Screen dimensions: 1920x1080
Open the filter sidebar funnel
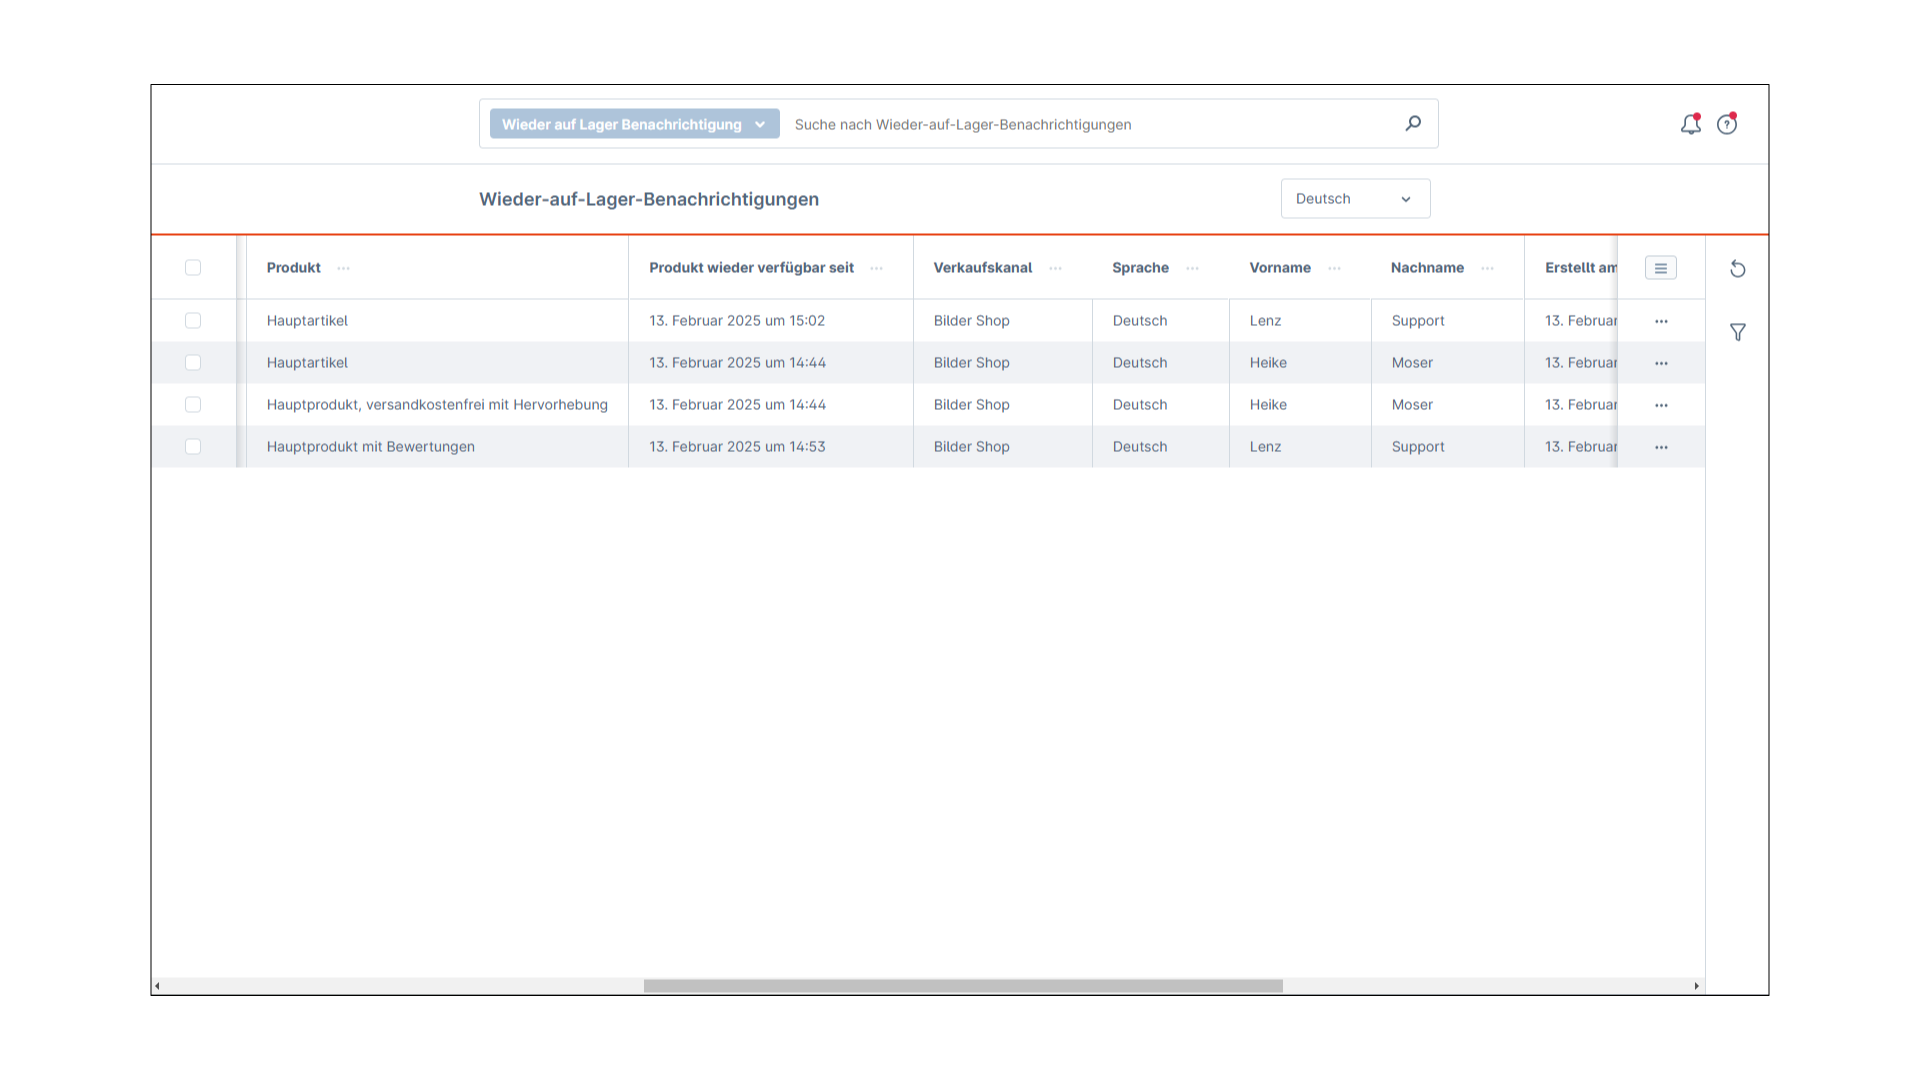1738,332
